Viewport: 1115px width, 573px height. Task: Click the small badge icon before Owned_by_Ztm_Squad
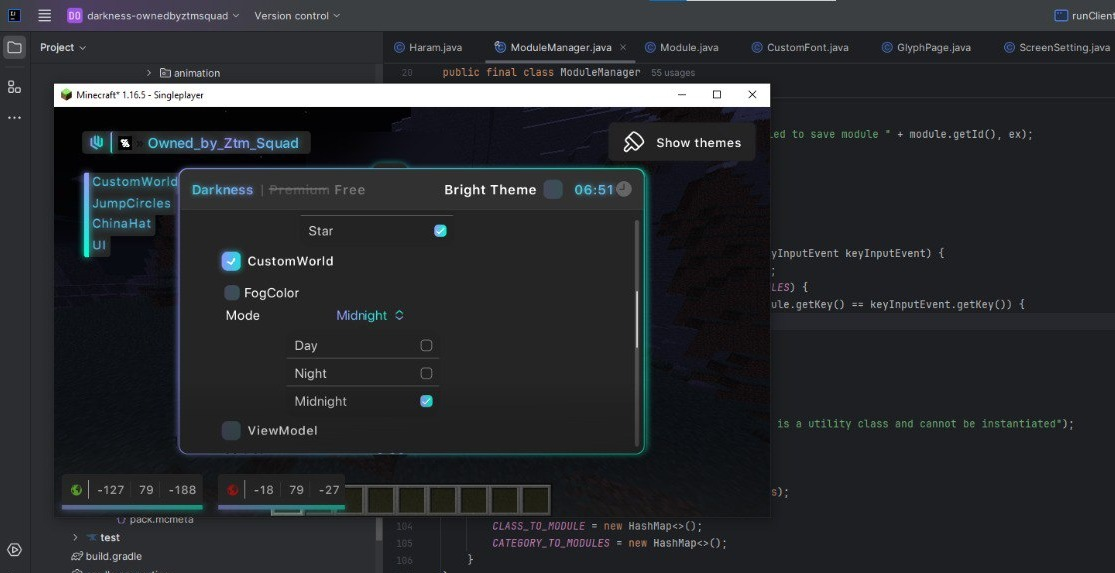[x=124, y=143]
